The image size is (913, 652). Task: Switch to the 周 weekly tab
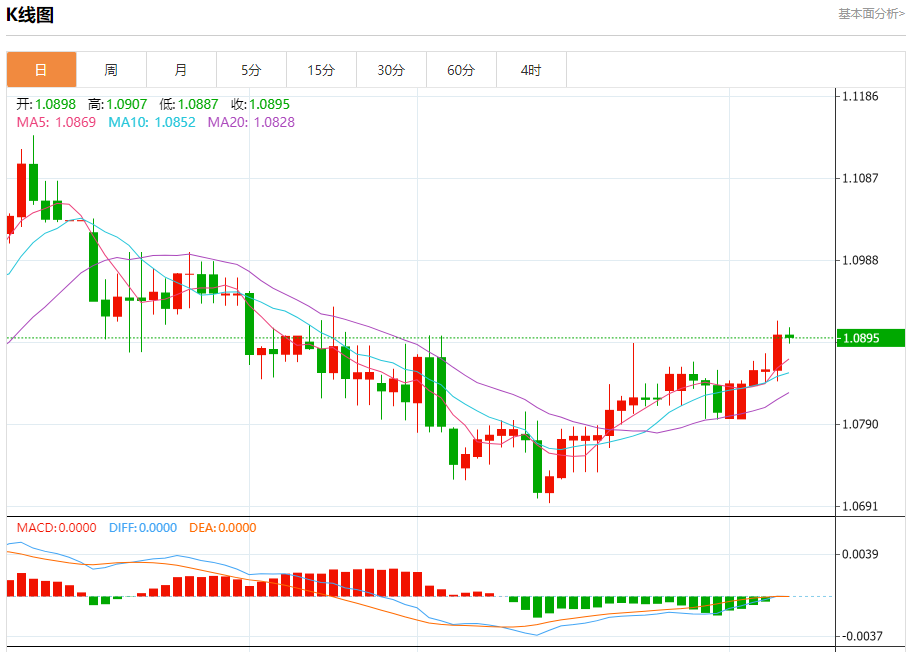pyautogui.click(x=111, y=70)
